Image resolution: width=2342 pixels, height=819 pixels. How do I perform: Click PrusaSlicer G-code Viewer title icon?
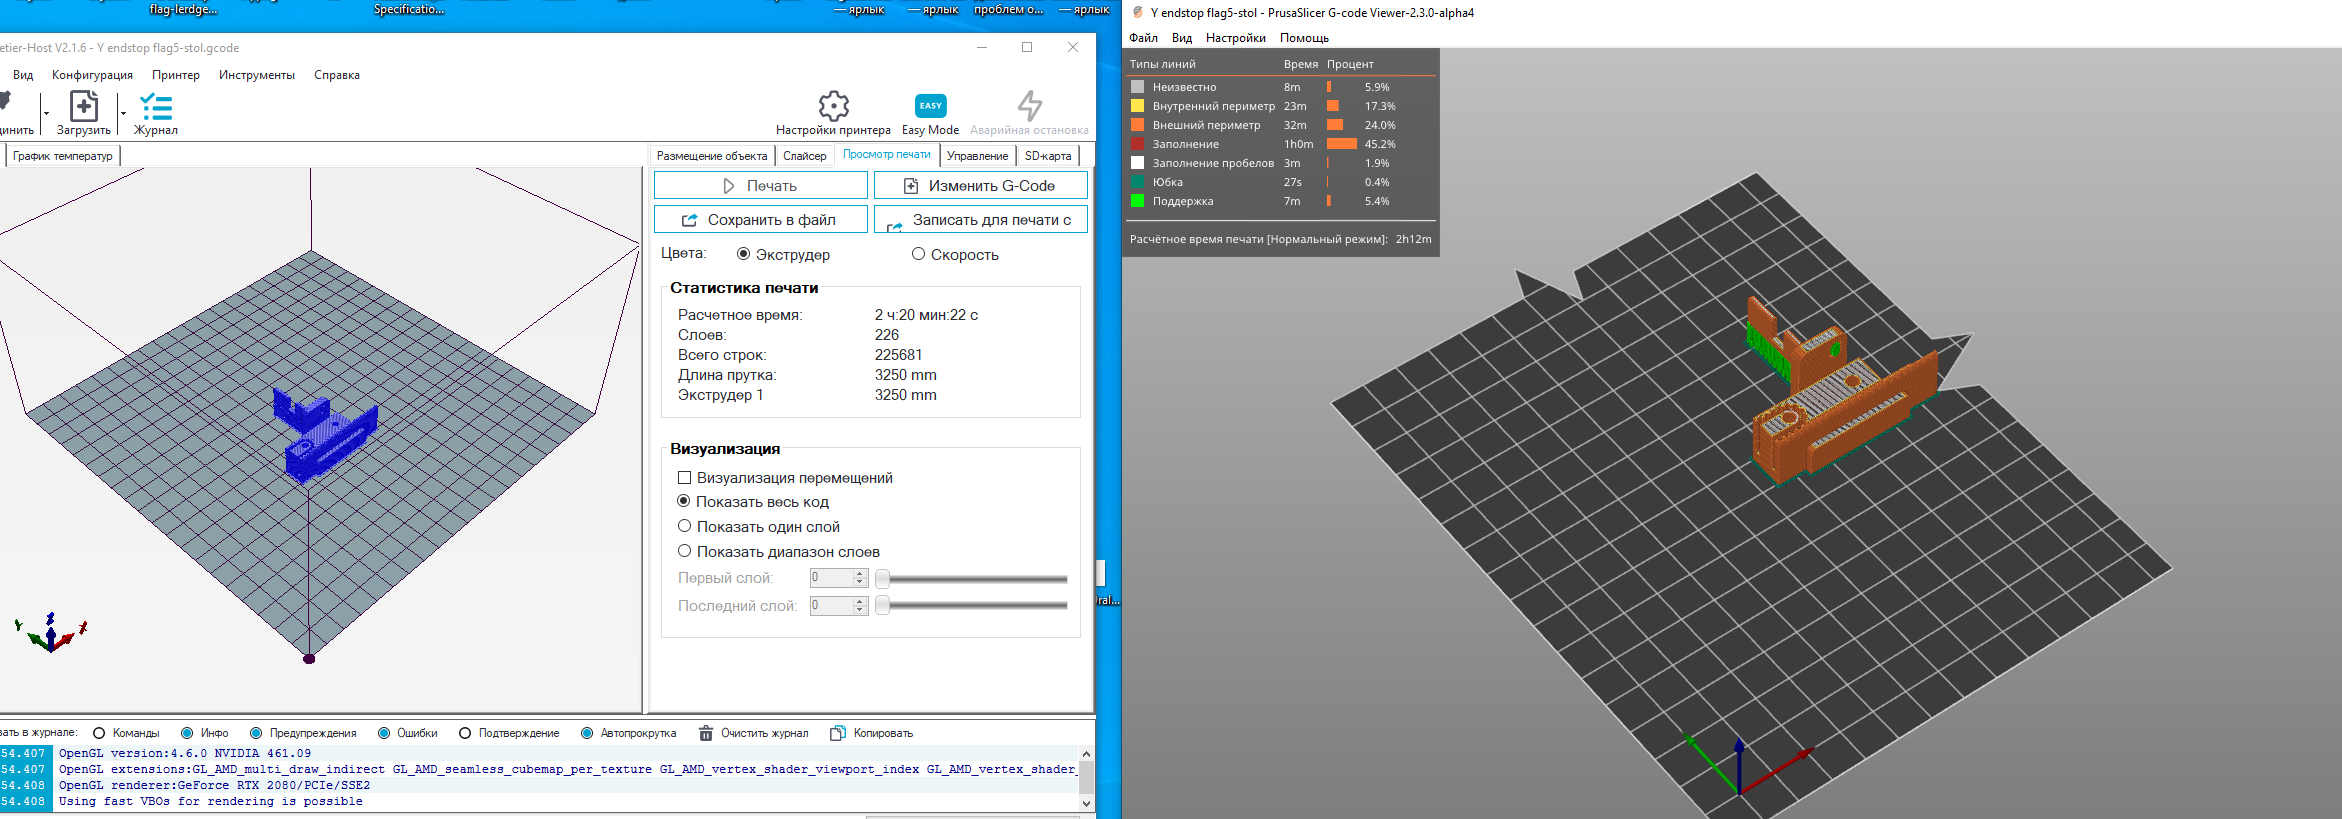[x=1138, y=13]
